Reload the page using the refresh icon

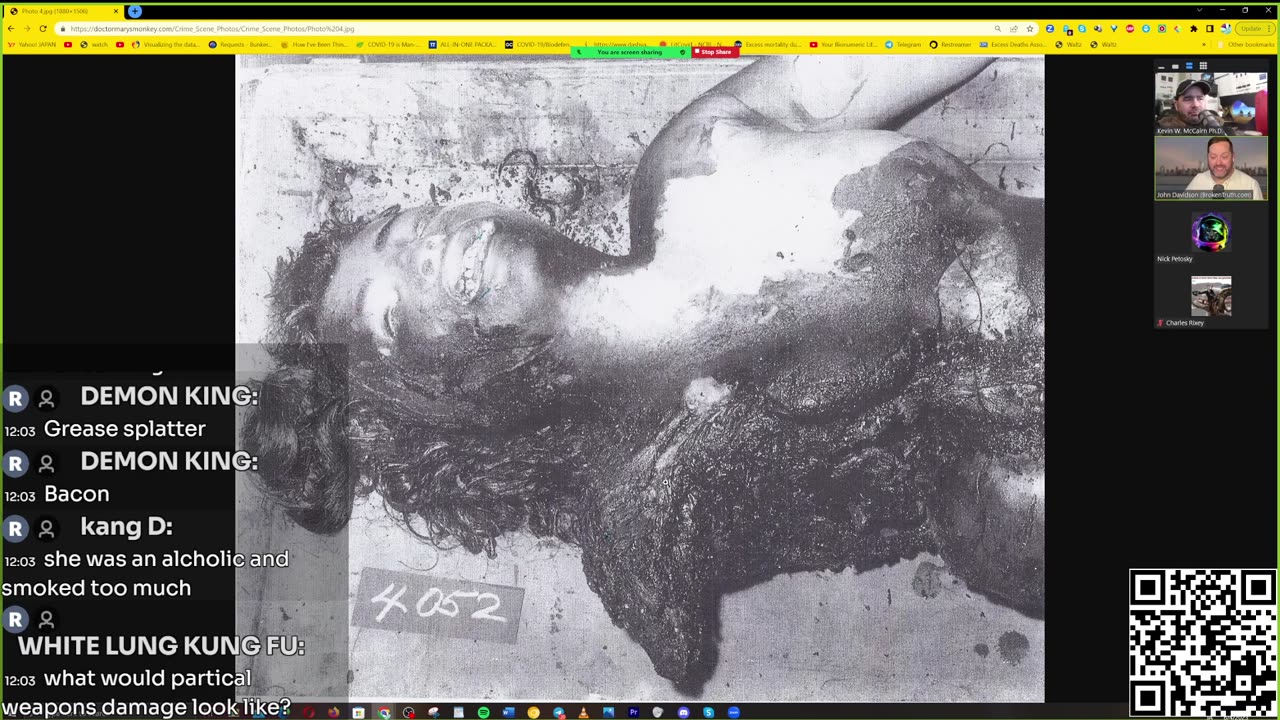point(43,29)
